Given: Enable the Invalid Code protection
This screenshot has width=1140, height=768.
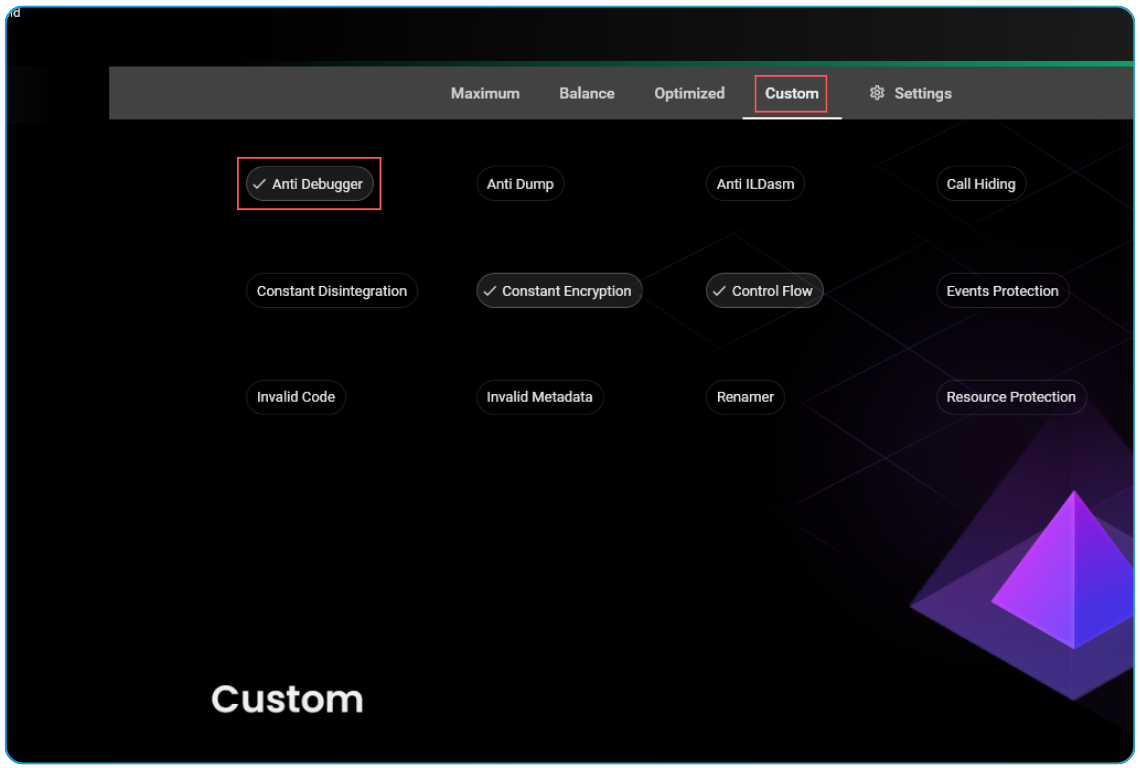Looking at the screenshot, I should [x=296, y=397].
